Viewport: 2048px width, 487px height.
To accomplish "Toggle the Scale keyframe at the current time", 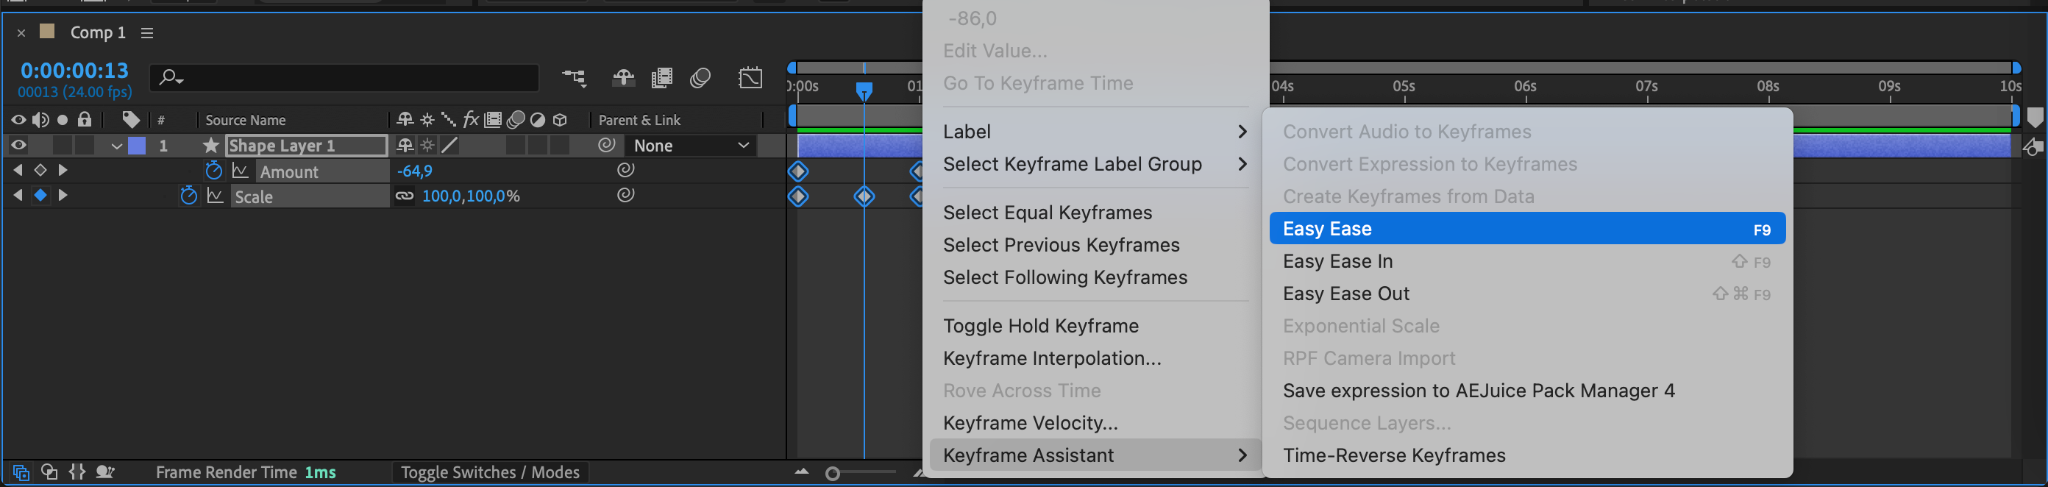I will [40, 195].
